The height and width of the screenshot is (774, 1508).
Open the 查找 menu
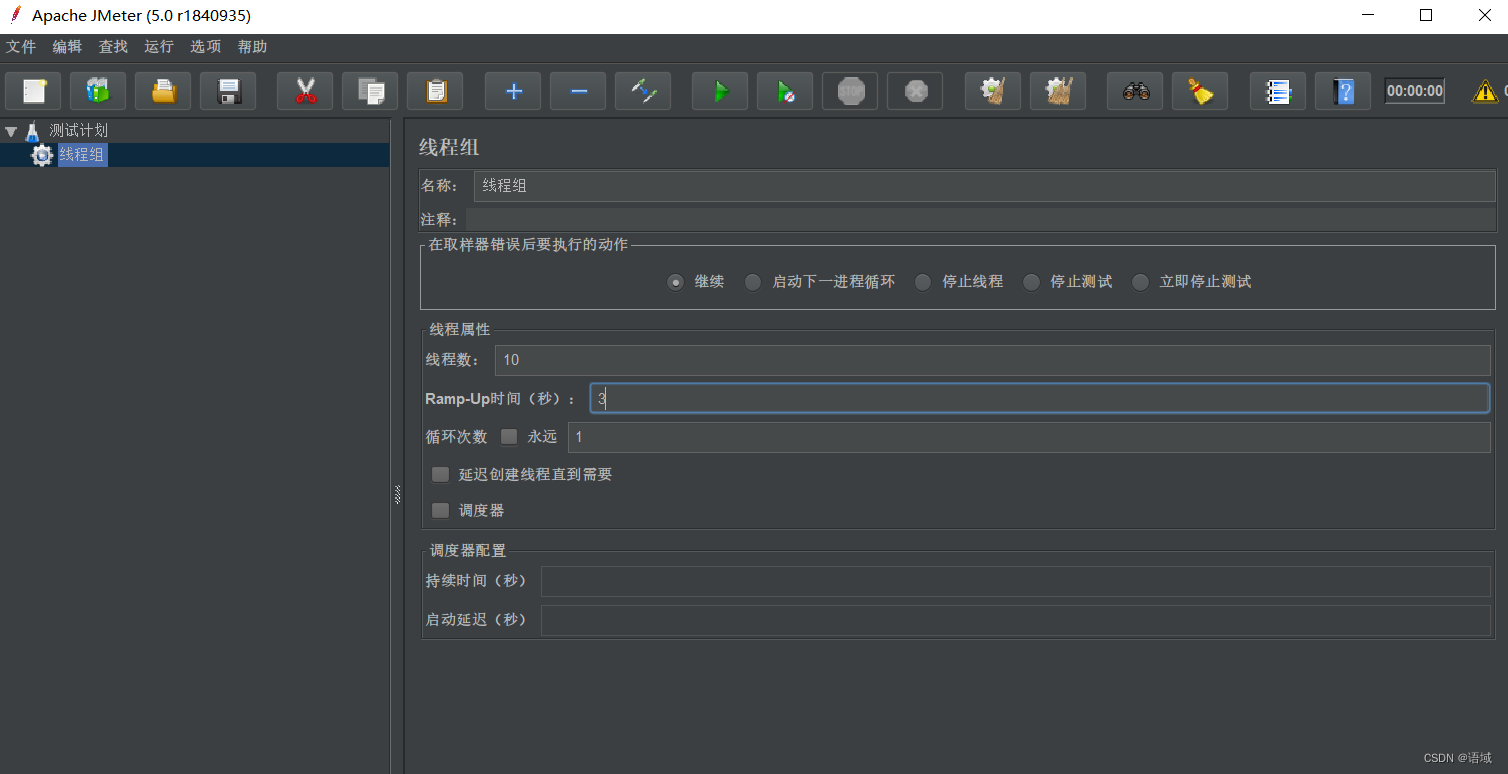[113, 47]
